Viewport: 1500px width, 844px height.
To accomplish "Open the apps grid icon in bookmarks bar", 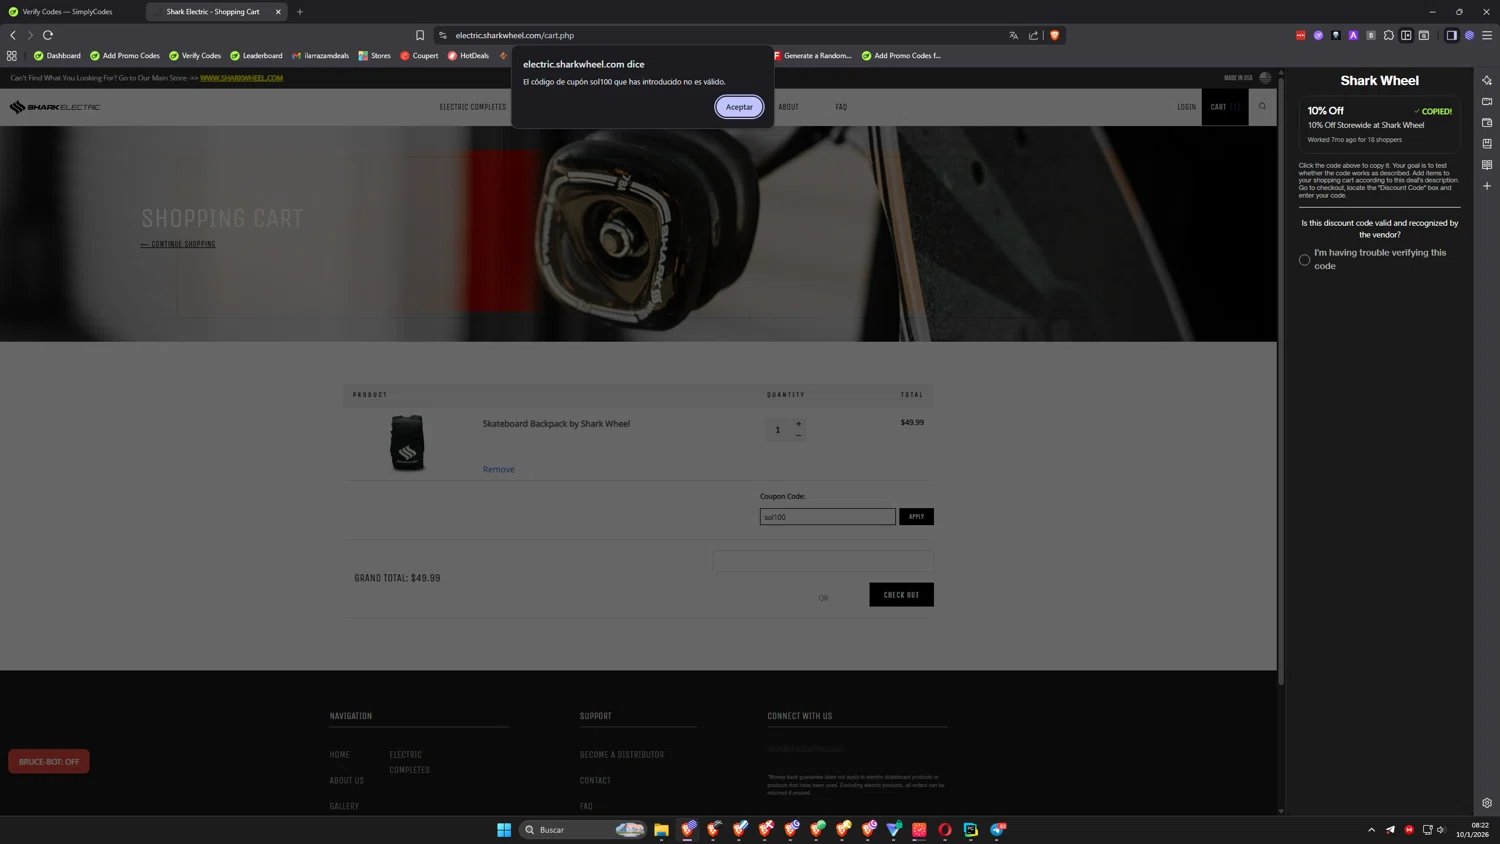I will [12, 56].
